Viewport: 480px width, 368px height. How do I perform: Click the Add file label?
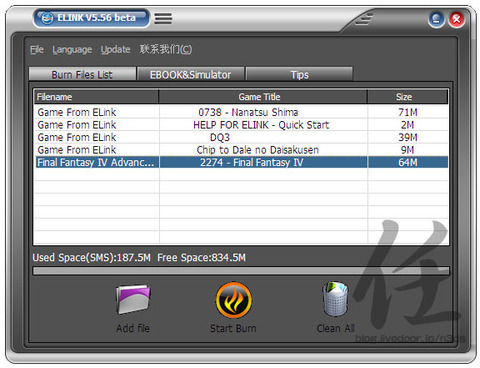click(x=133, y=328)
